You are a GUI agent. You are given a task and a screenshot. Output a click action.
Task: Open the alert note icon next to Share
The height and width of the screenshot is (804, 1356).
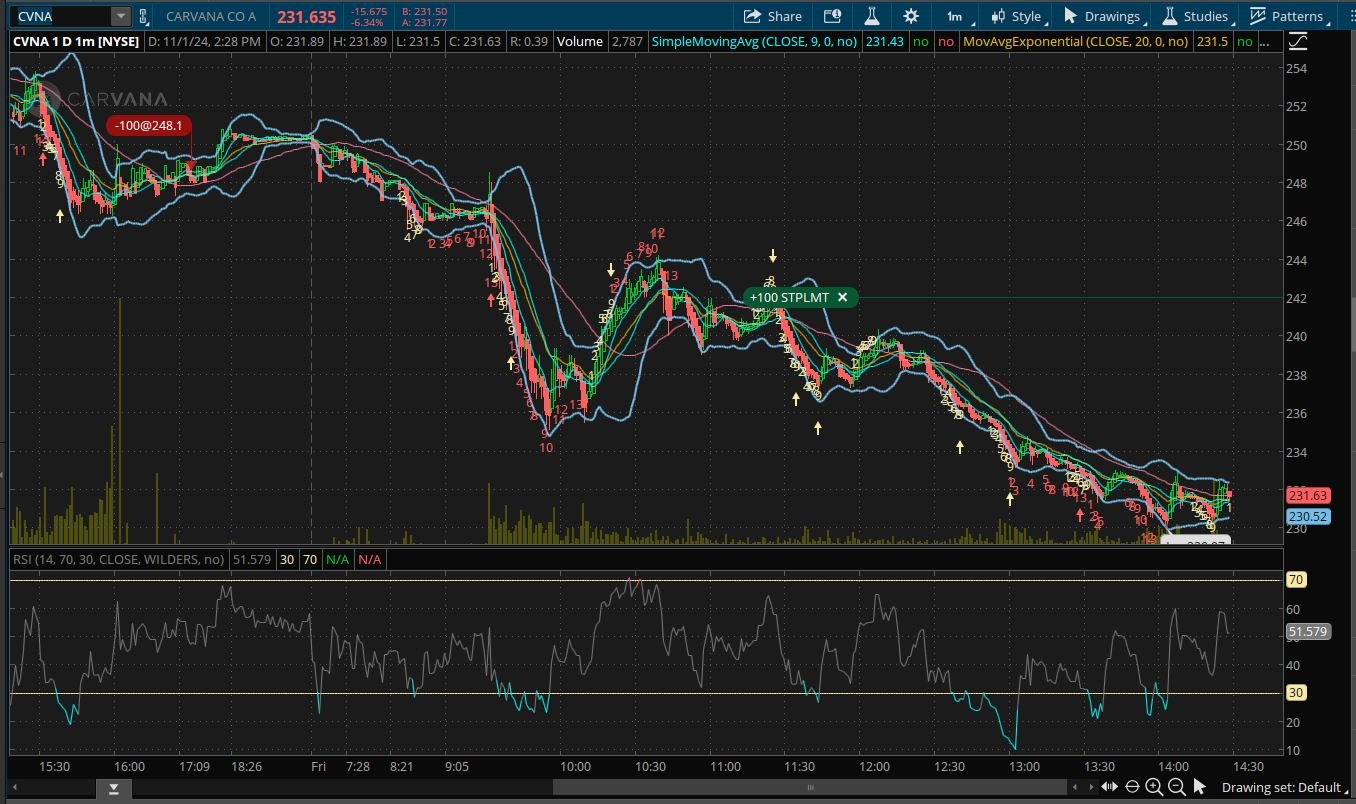[x=832, y=16]
